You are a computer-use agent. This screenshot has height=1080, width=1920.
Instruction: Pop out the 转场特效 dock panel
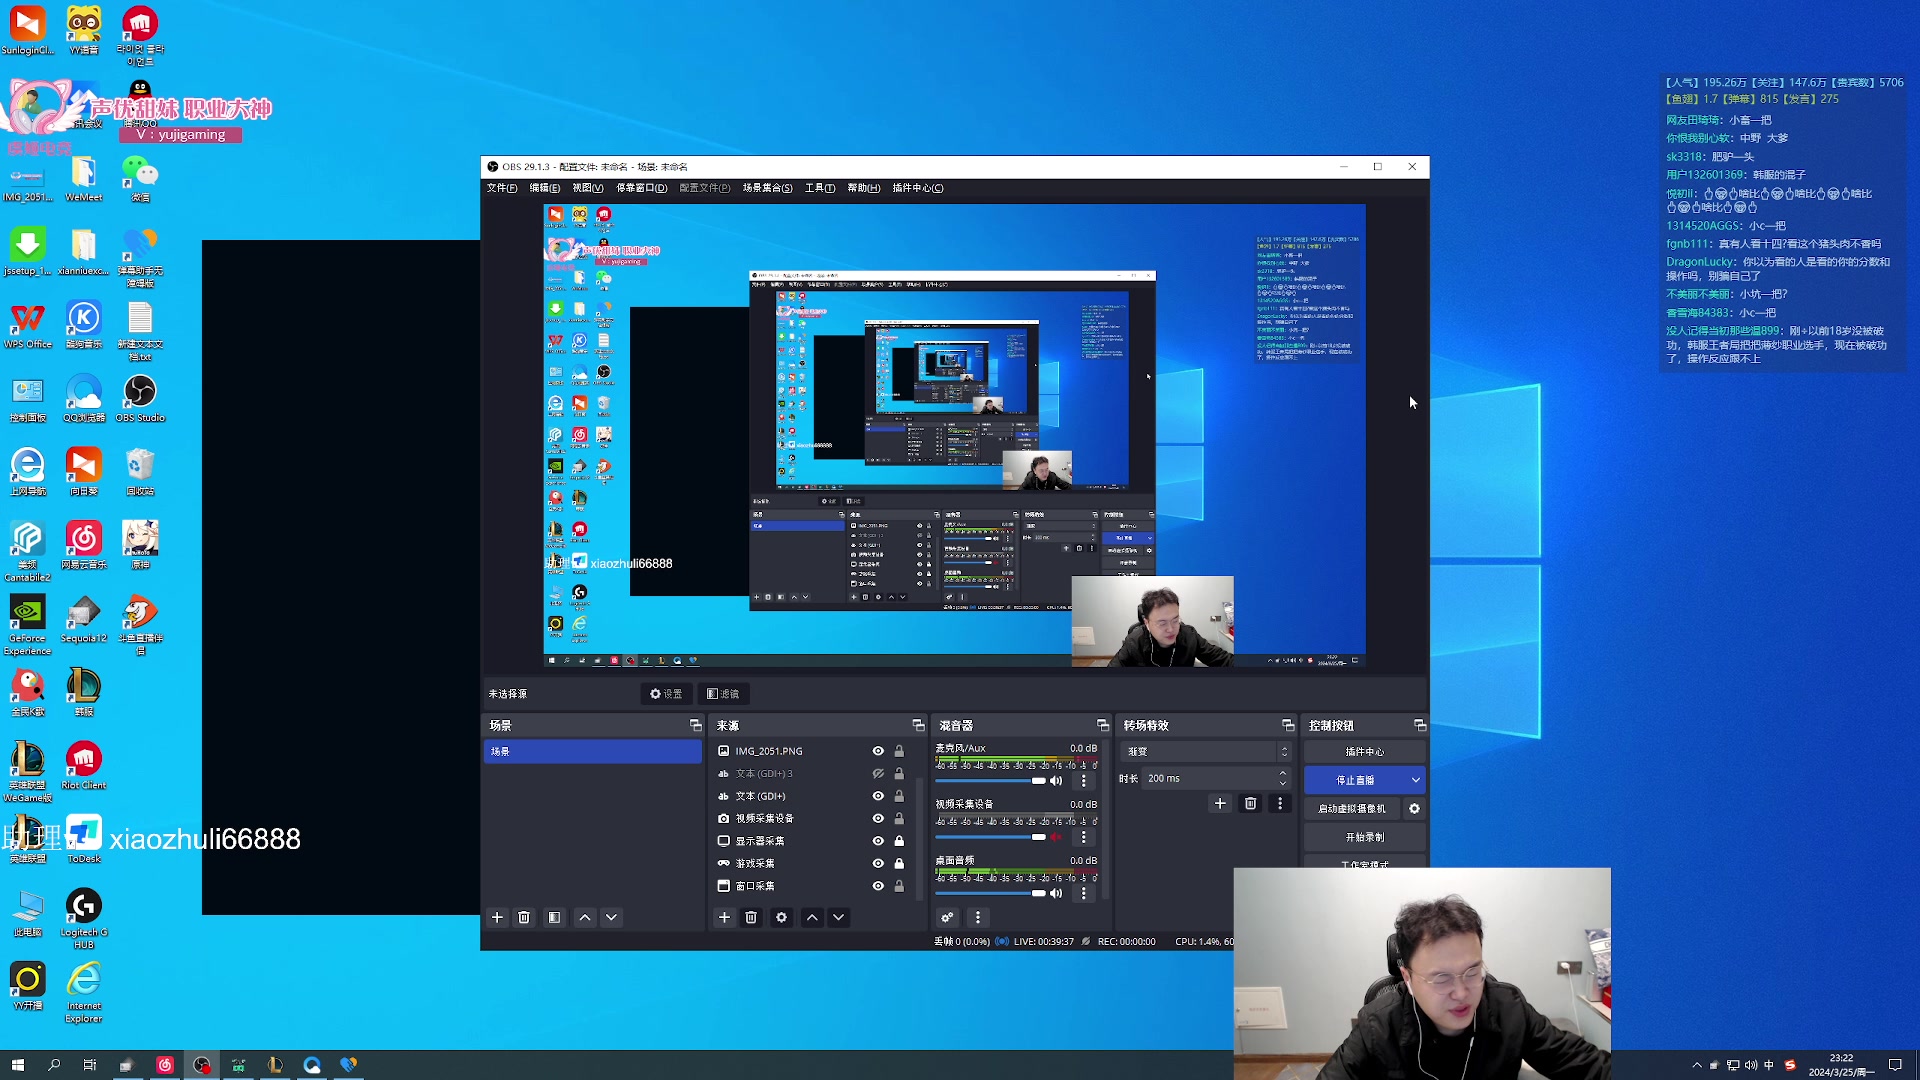tap(1288, 725)
